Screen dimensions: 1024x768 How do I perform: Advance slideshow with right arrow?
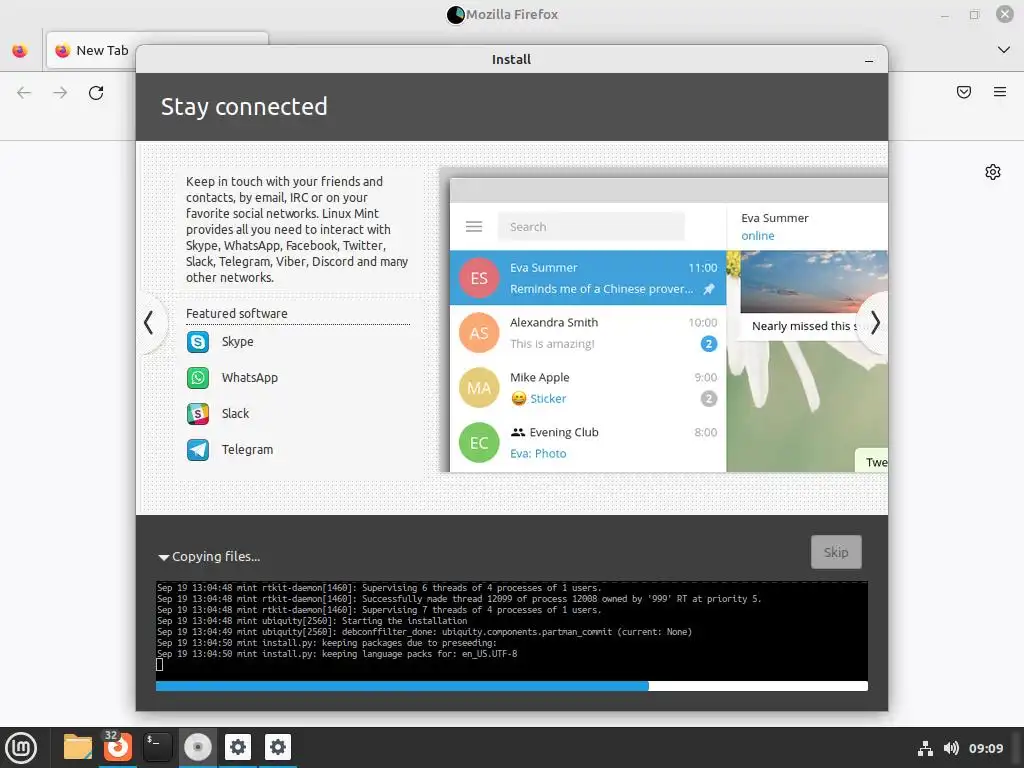pos(875,323)
